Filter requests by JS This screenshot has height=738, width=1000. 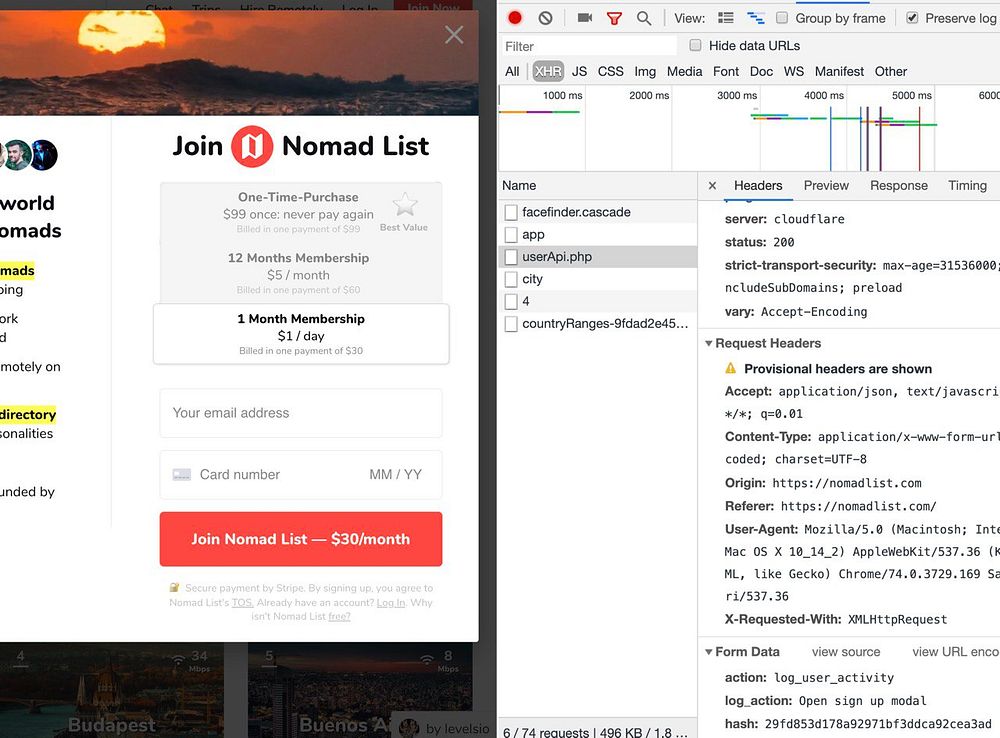click(579, 71)
